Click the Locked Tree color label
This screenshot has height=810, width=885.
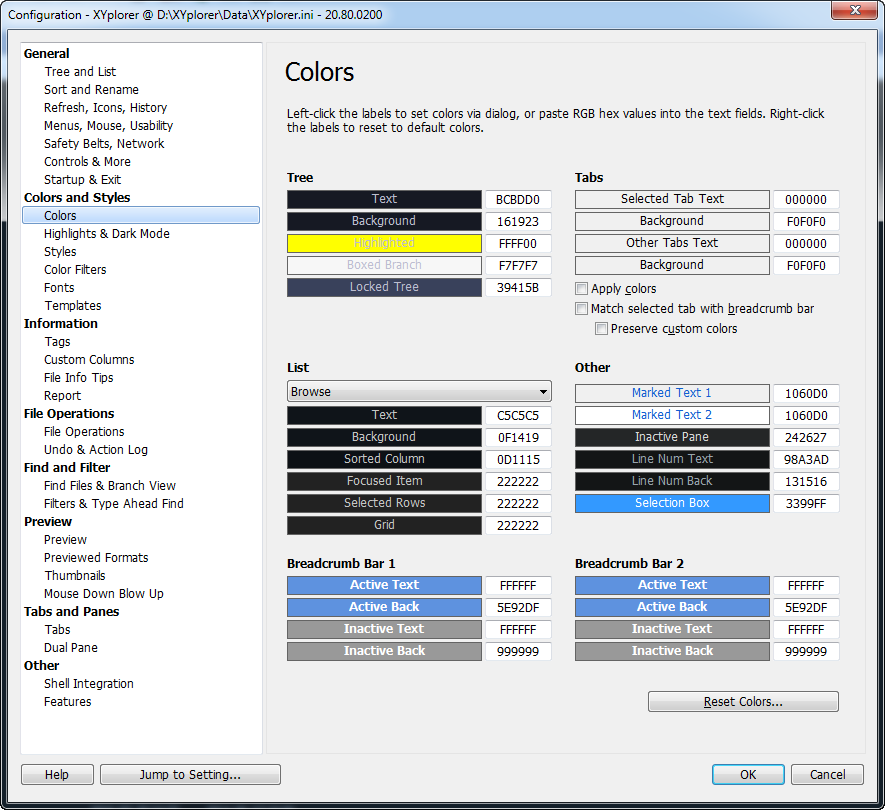point(383,287)
